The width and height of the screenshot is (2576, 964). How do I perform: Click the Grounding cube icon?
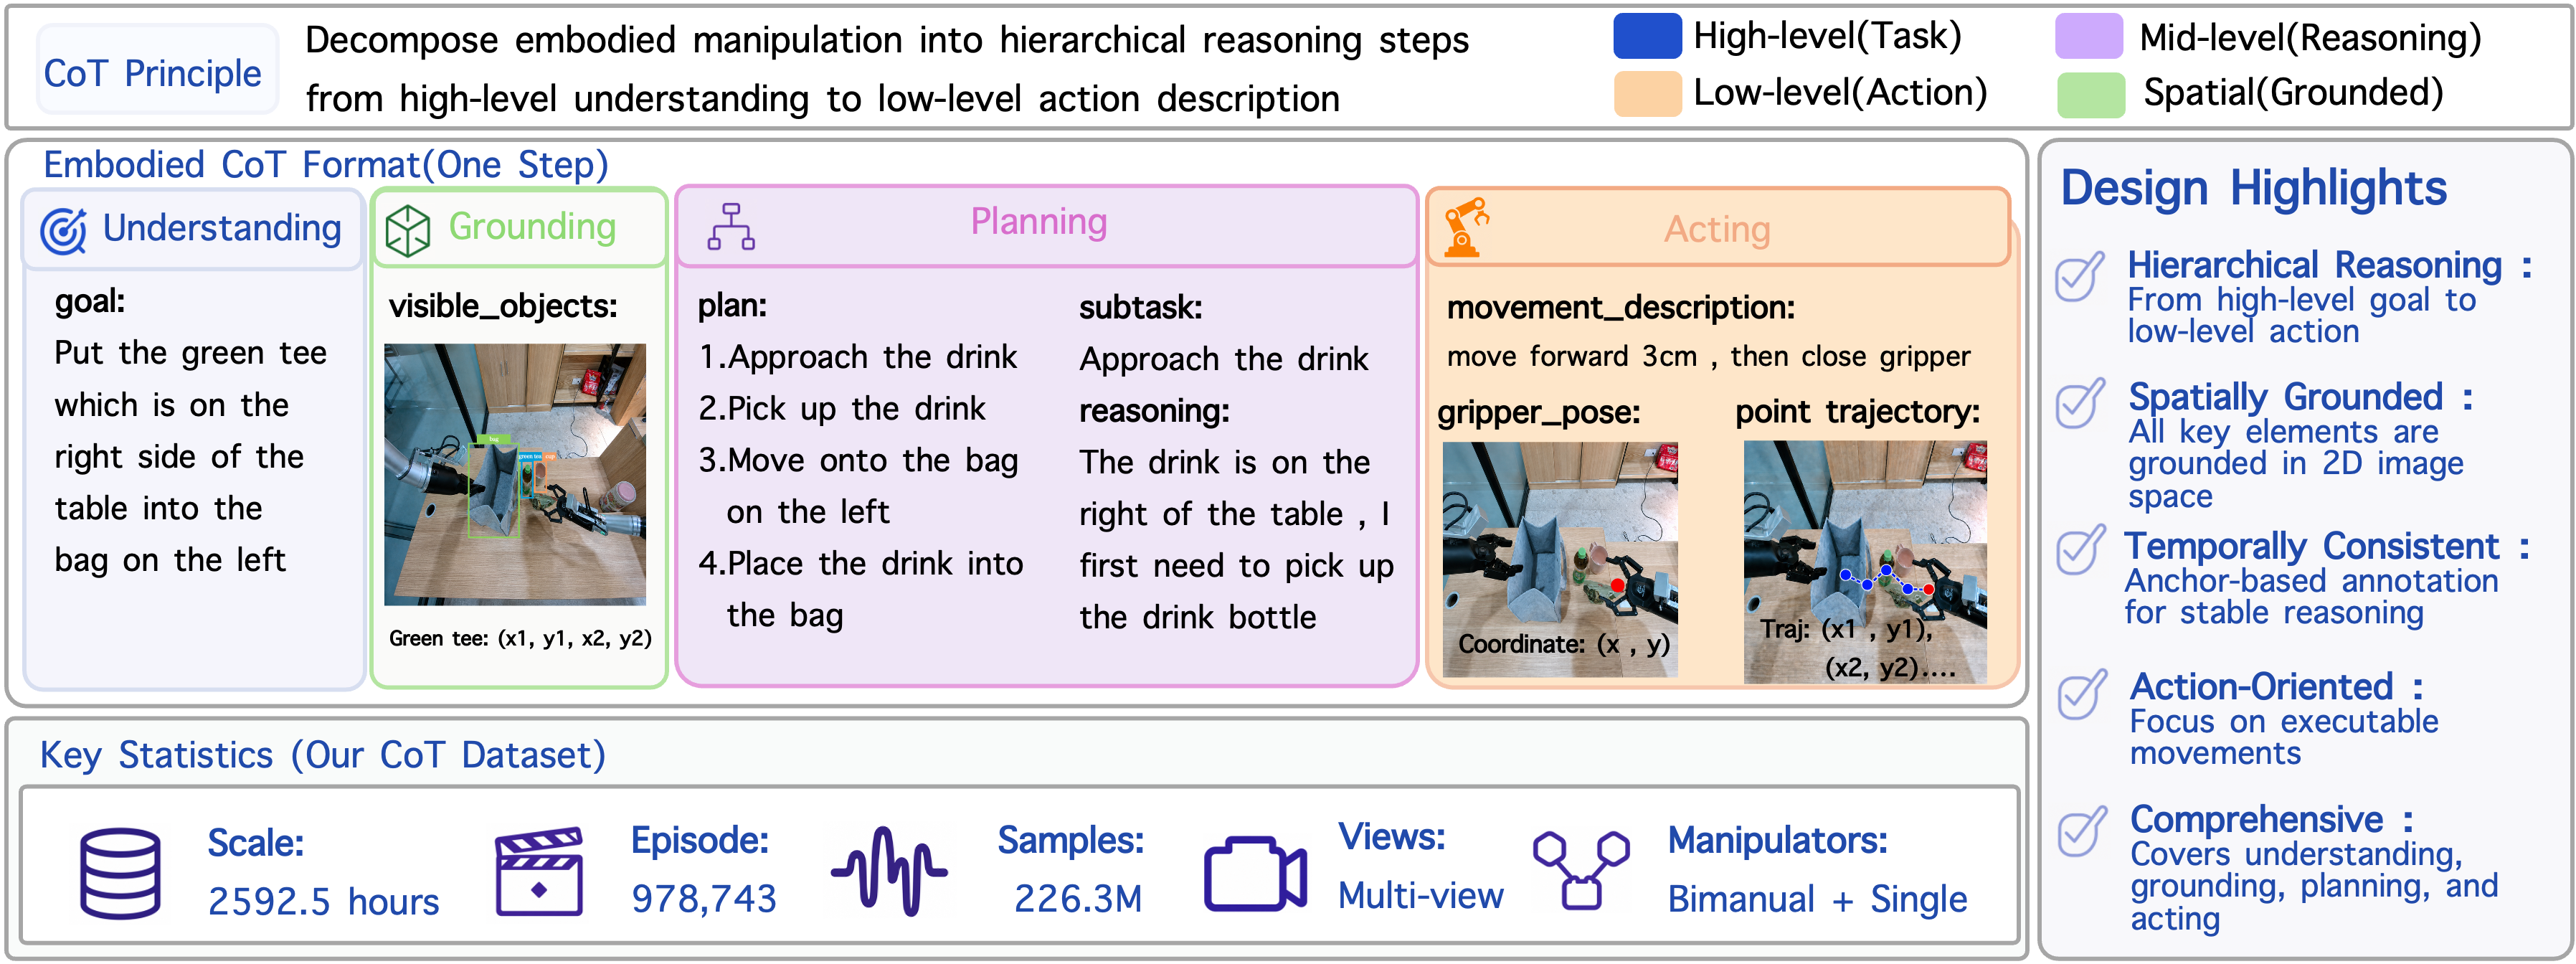tap(408, 231)
